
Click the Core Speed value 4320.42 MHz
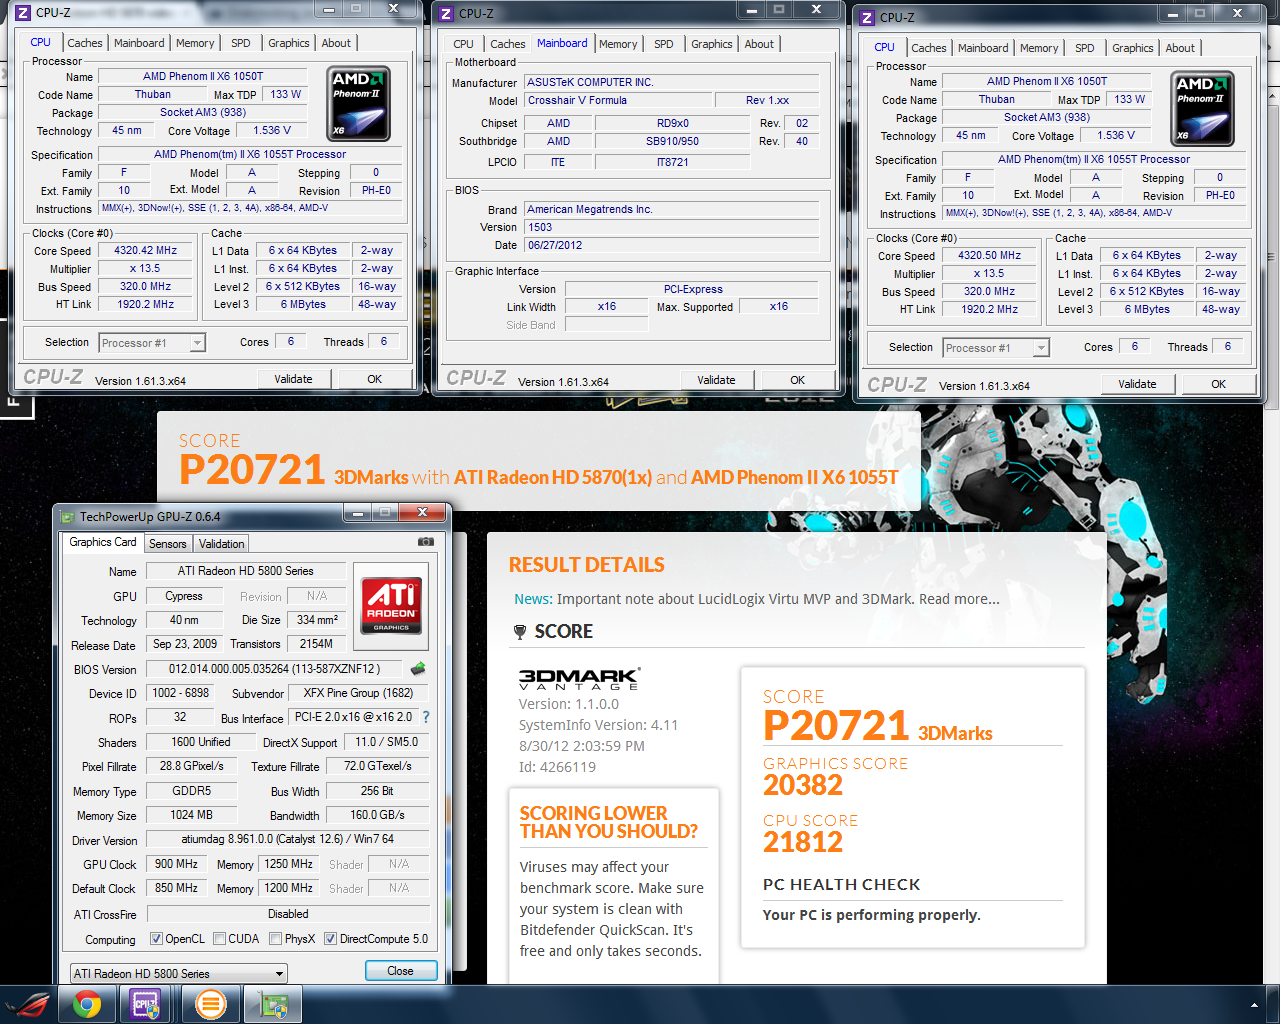pyautogui.click(x=145, y=251)
